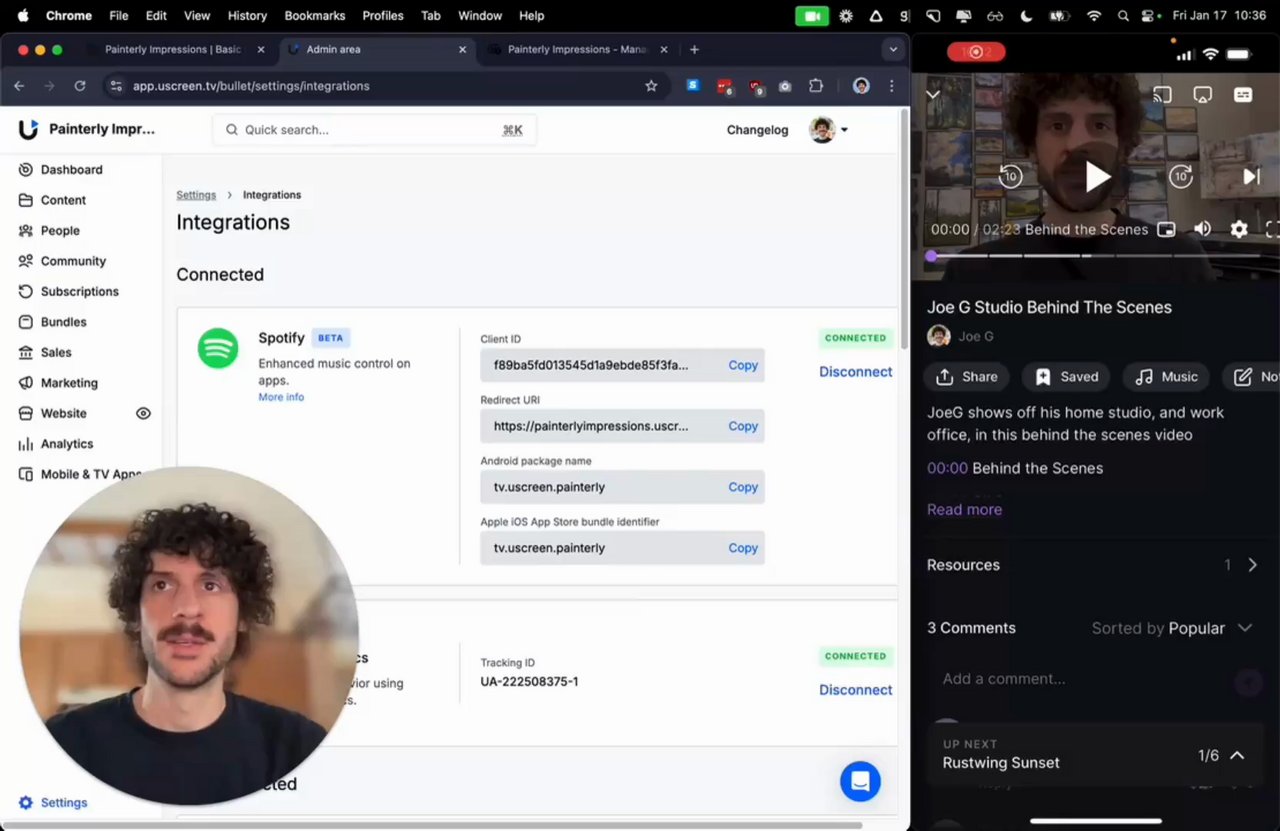Expand description with Read more
This screenshot has width=1280, height=831.
pyautogui.click(x=964, y=510)
